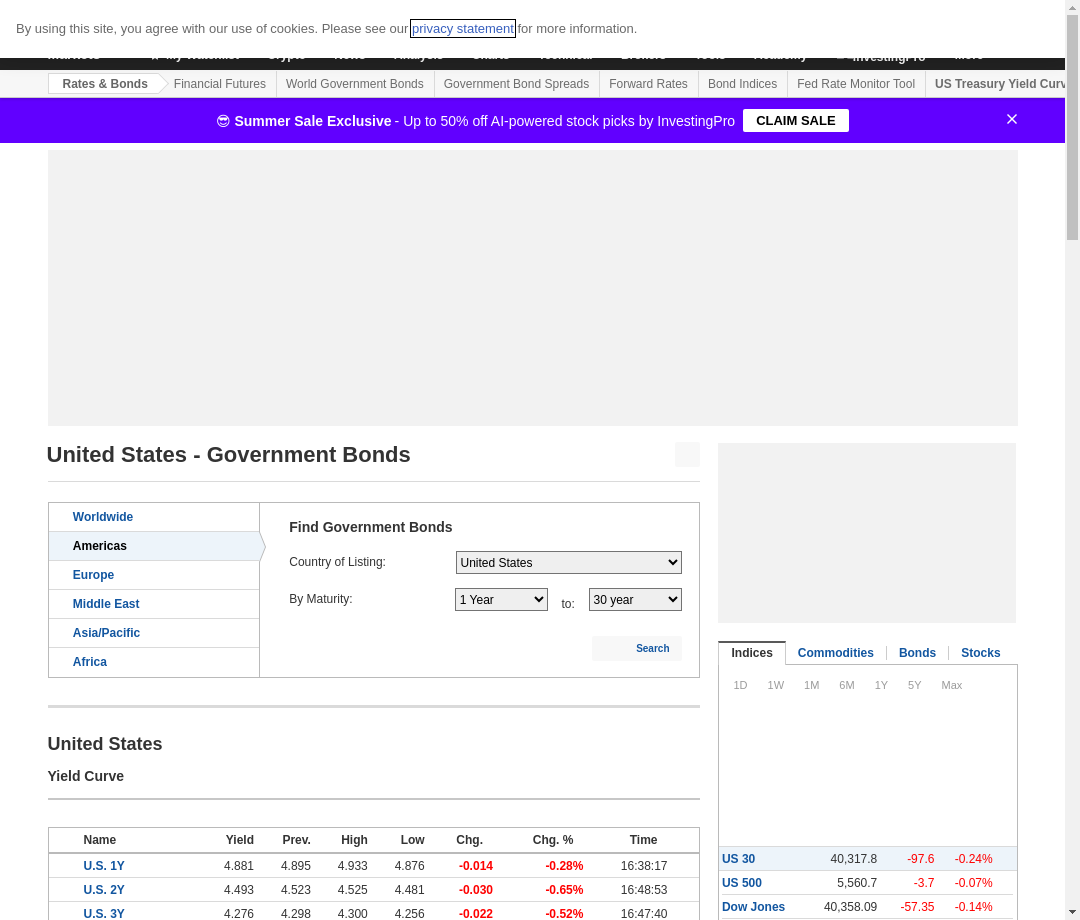Open Country of Listing dropdown
The width and height of the screenshot is (1080, 920).
tap(568, 563)
